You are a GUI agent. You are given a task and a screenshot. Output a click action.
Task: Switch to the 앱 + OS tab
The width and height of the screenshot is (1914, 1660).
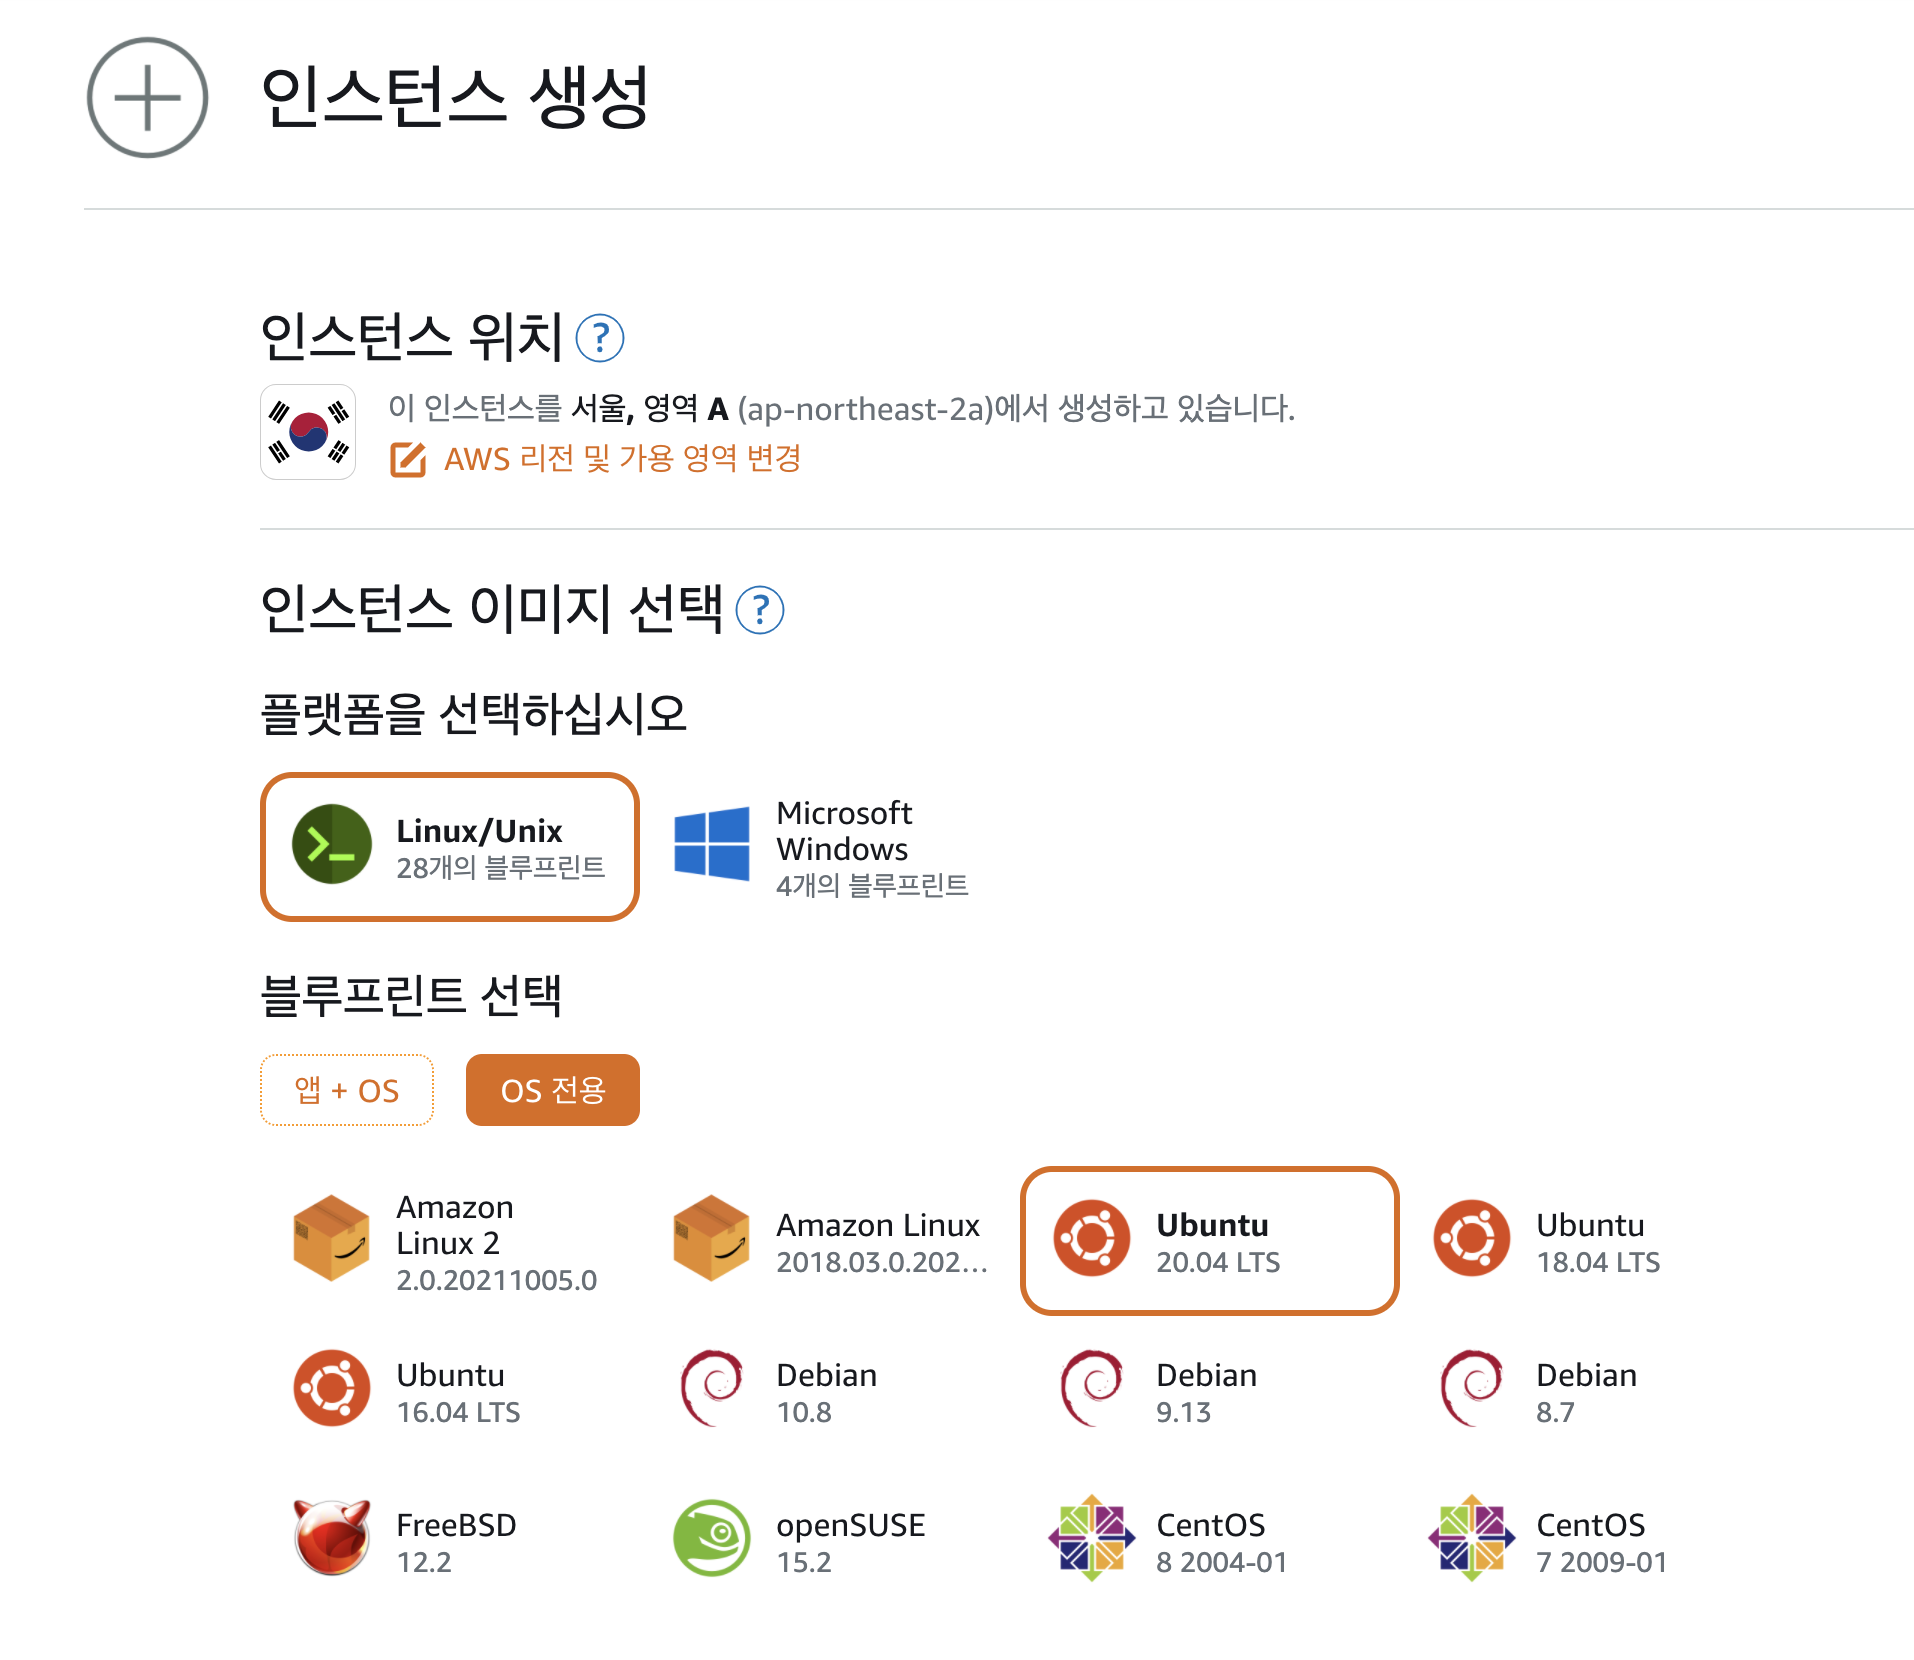347,1090
